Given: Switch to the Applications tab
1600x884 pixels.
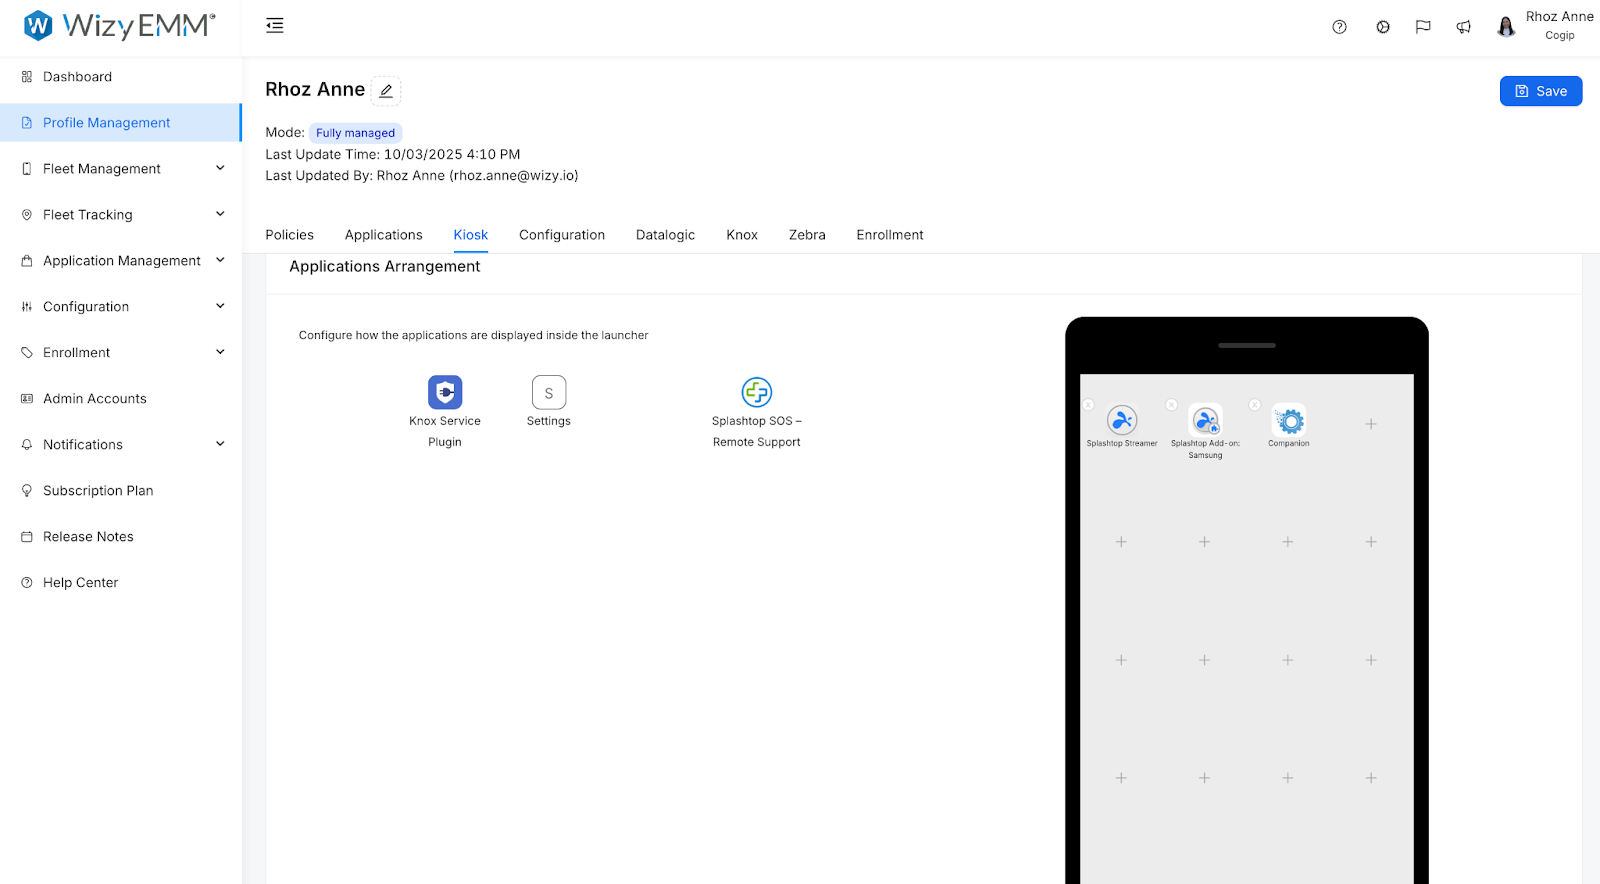Looking at the screenshot, I should (x=384, y=235).
